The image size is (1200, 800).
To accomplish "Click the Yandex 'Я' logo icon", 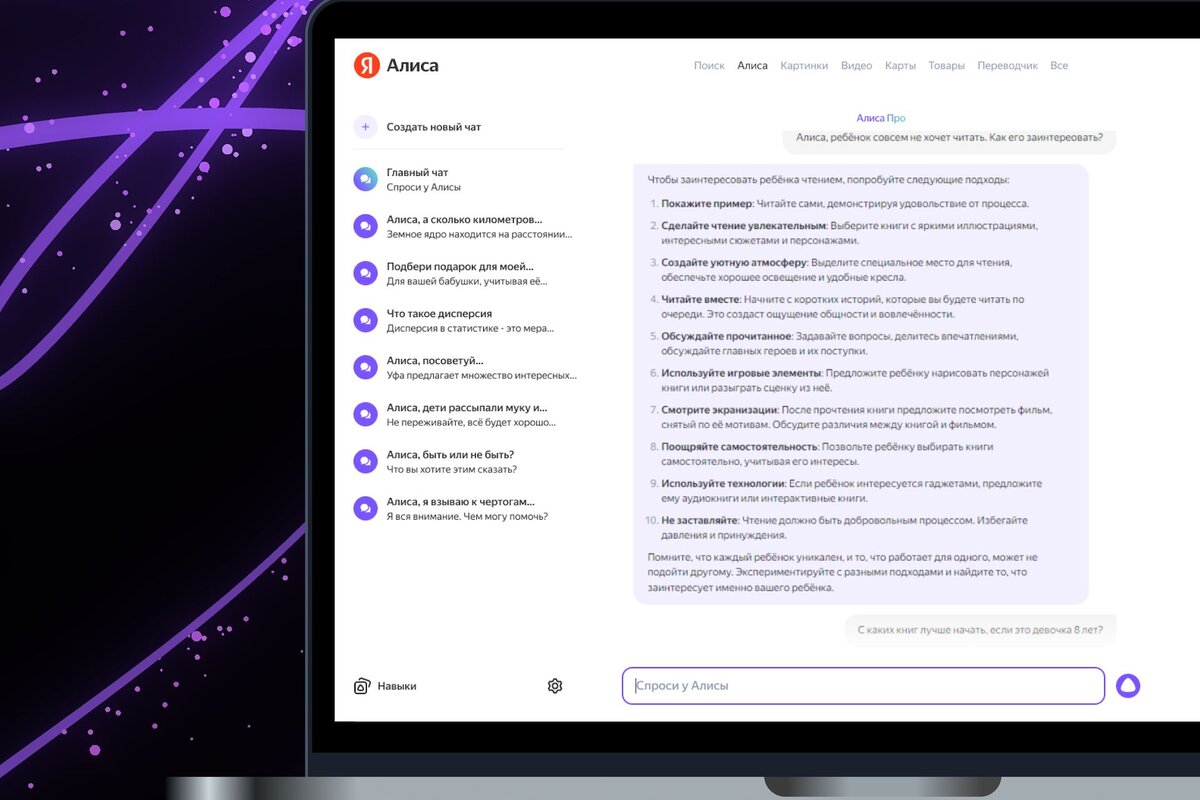I will [366, 65].
